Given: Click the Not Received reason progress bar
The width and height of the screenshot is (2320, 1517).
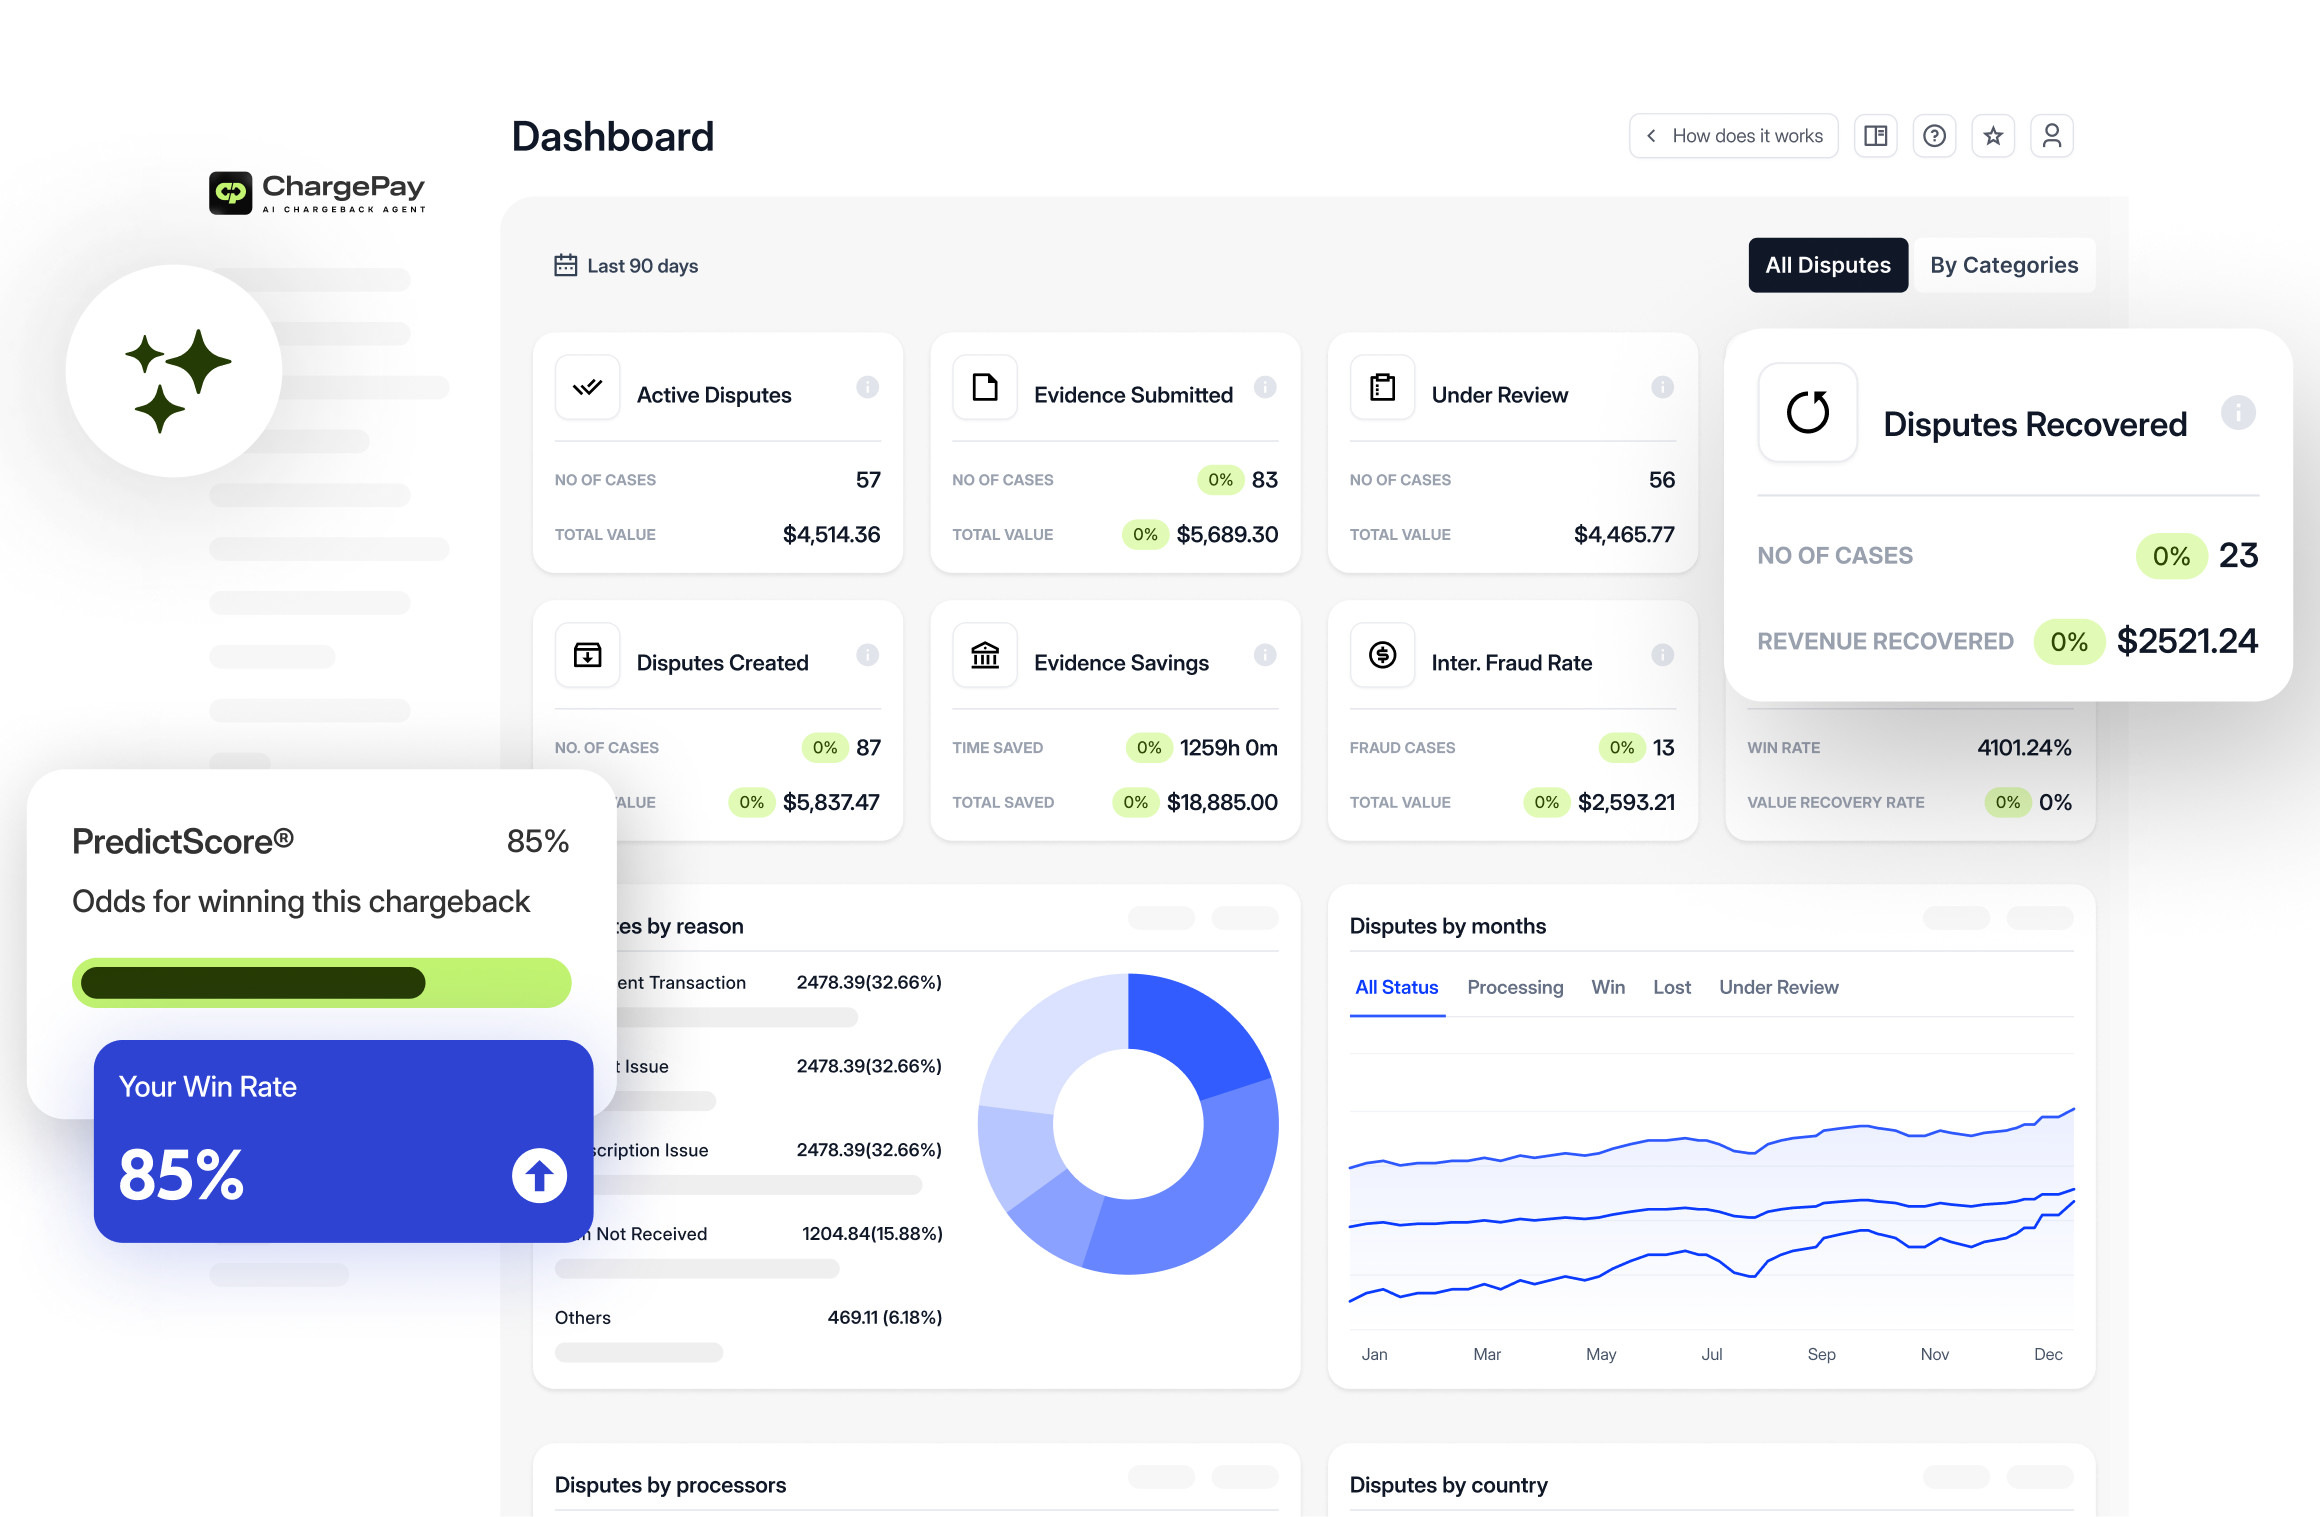Looking at the screenshot, I should point(697,1268).
